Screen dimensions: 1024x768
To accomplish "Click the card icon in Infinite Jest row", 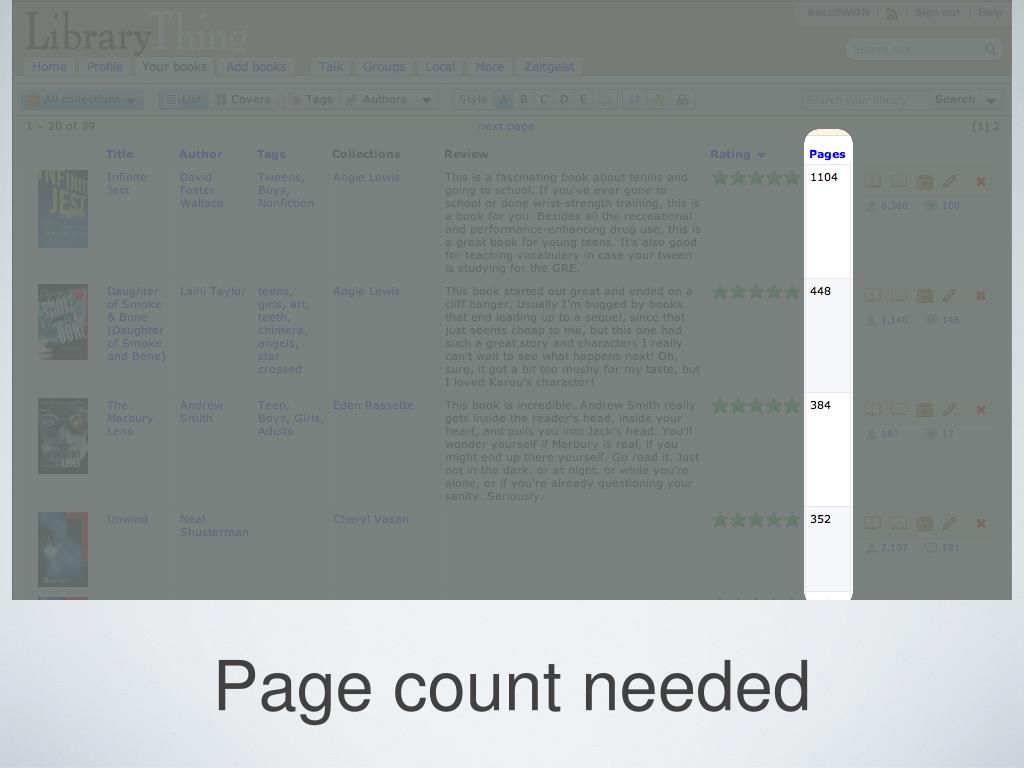I will (899, 182).
